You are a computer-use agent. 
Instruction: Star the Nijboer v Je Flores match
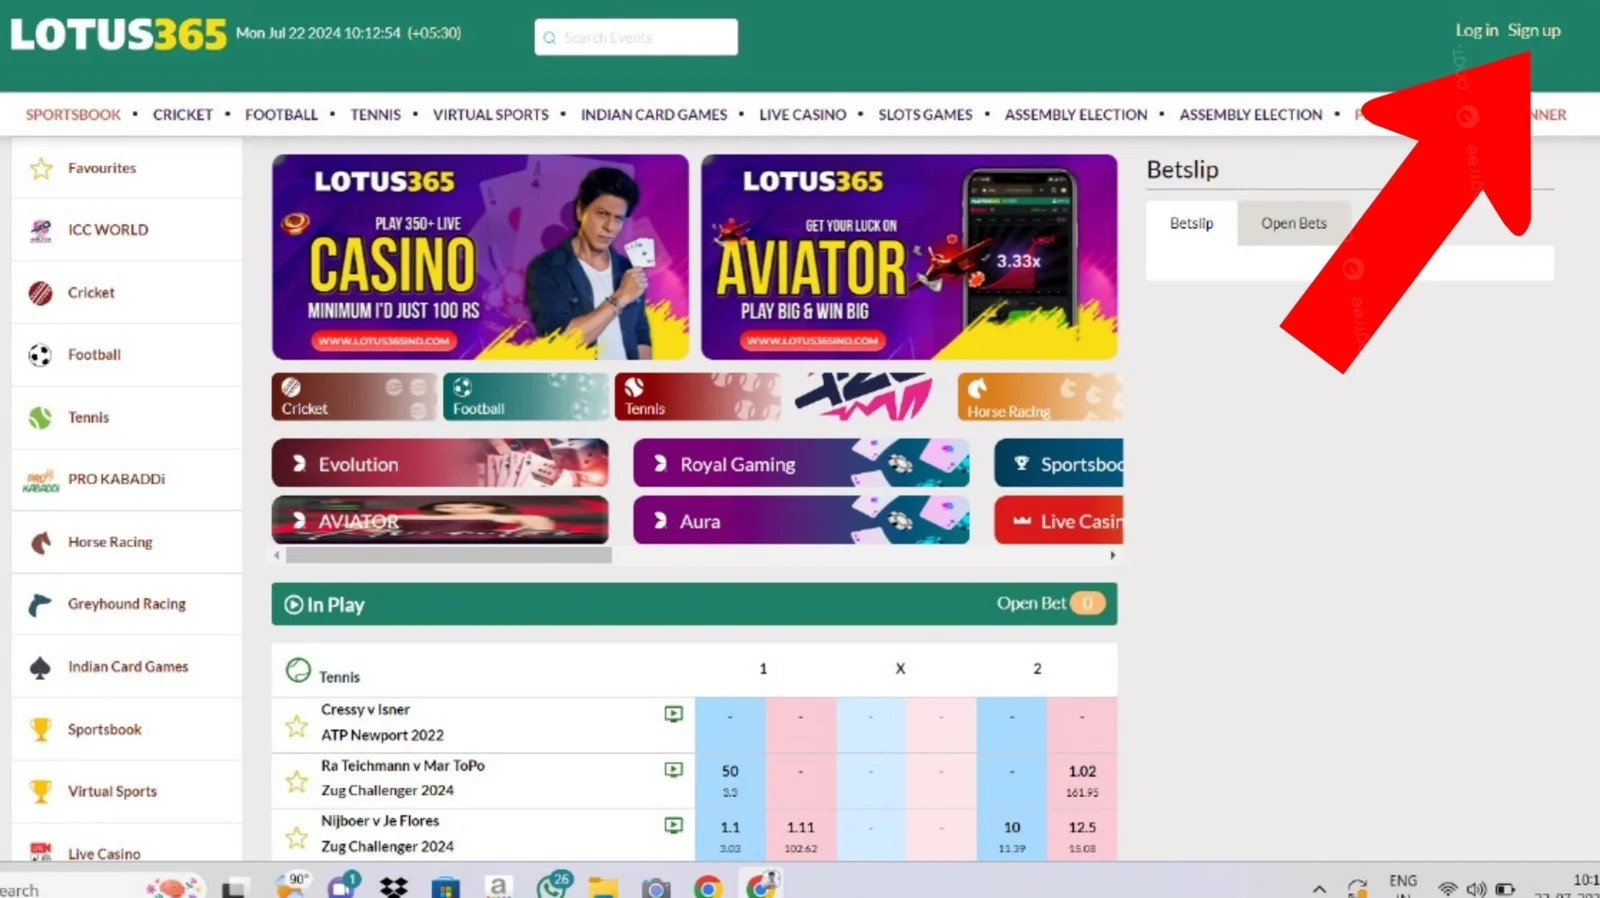pyautogui.click(x=296, y=837)
